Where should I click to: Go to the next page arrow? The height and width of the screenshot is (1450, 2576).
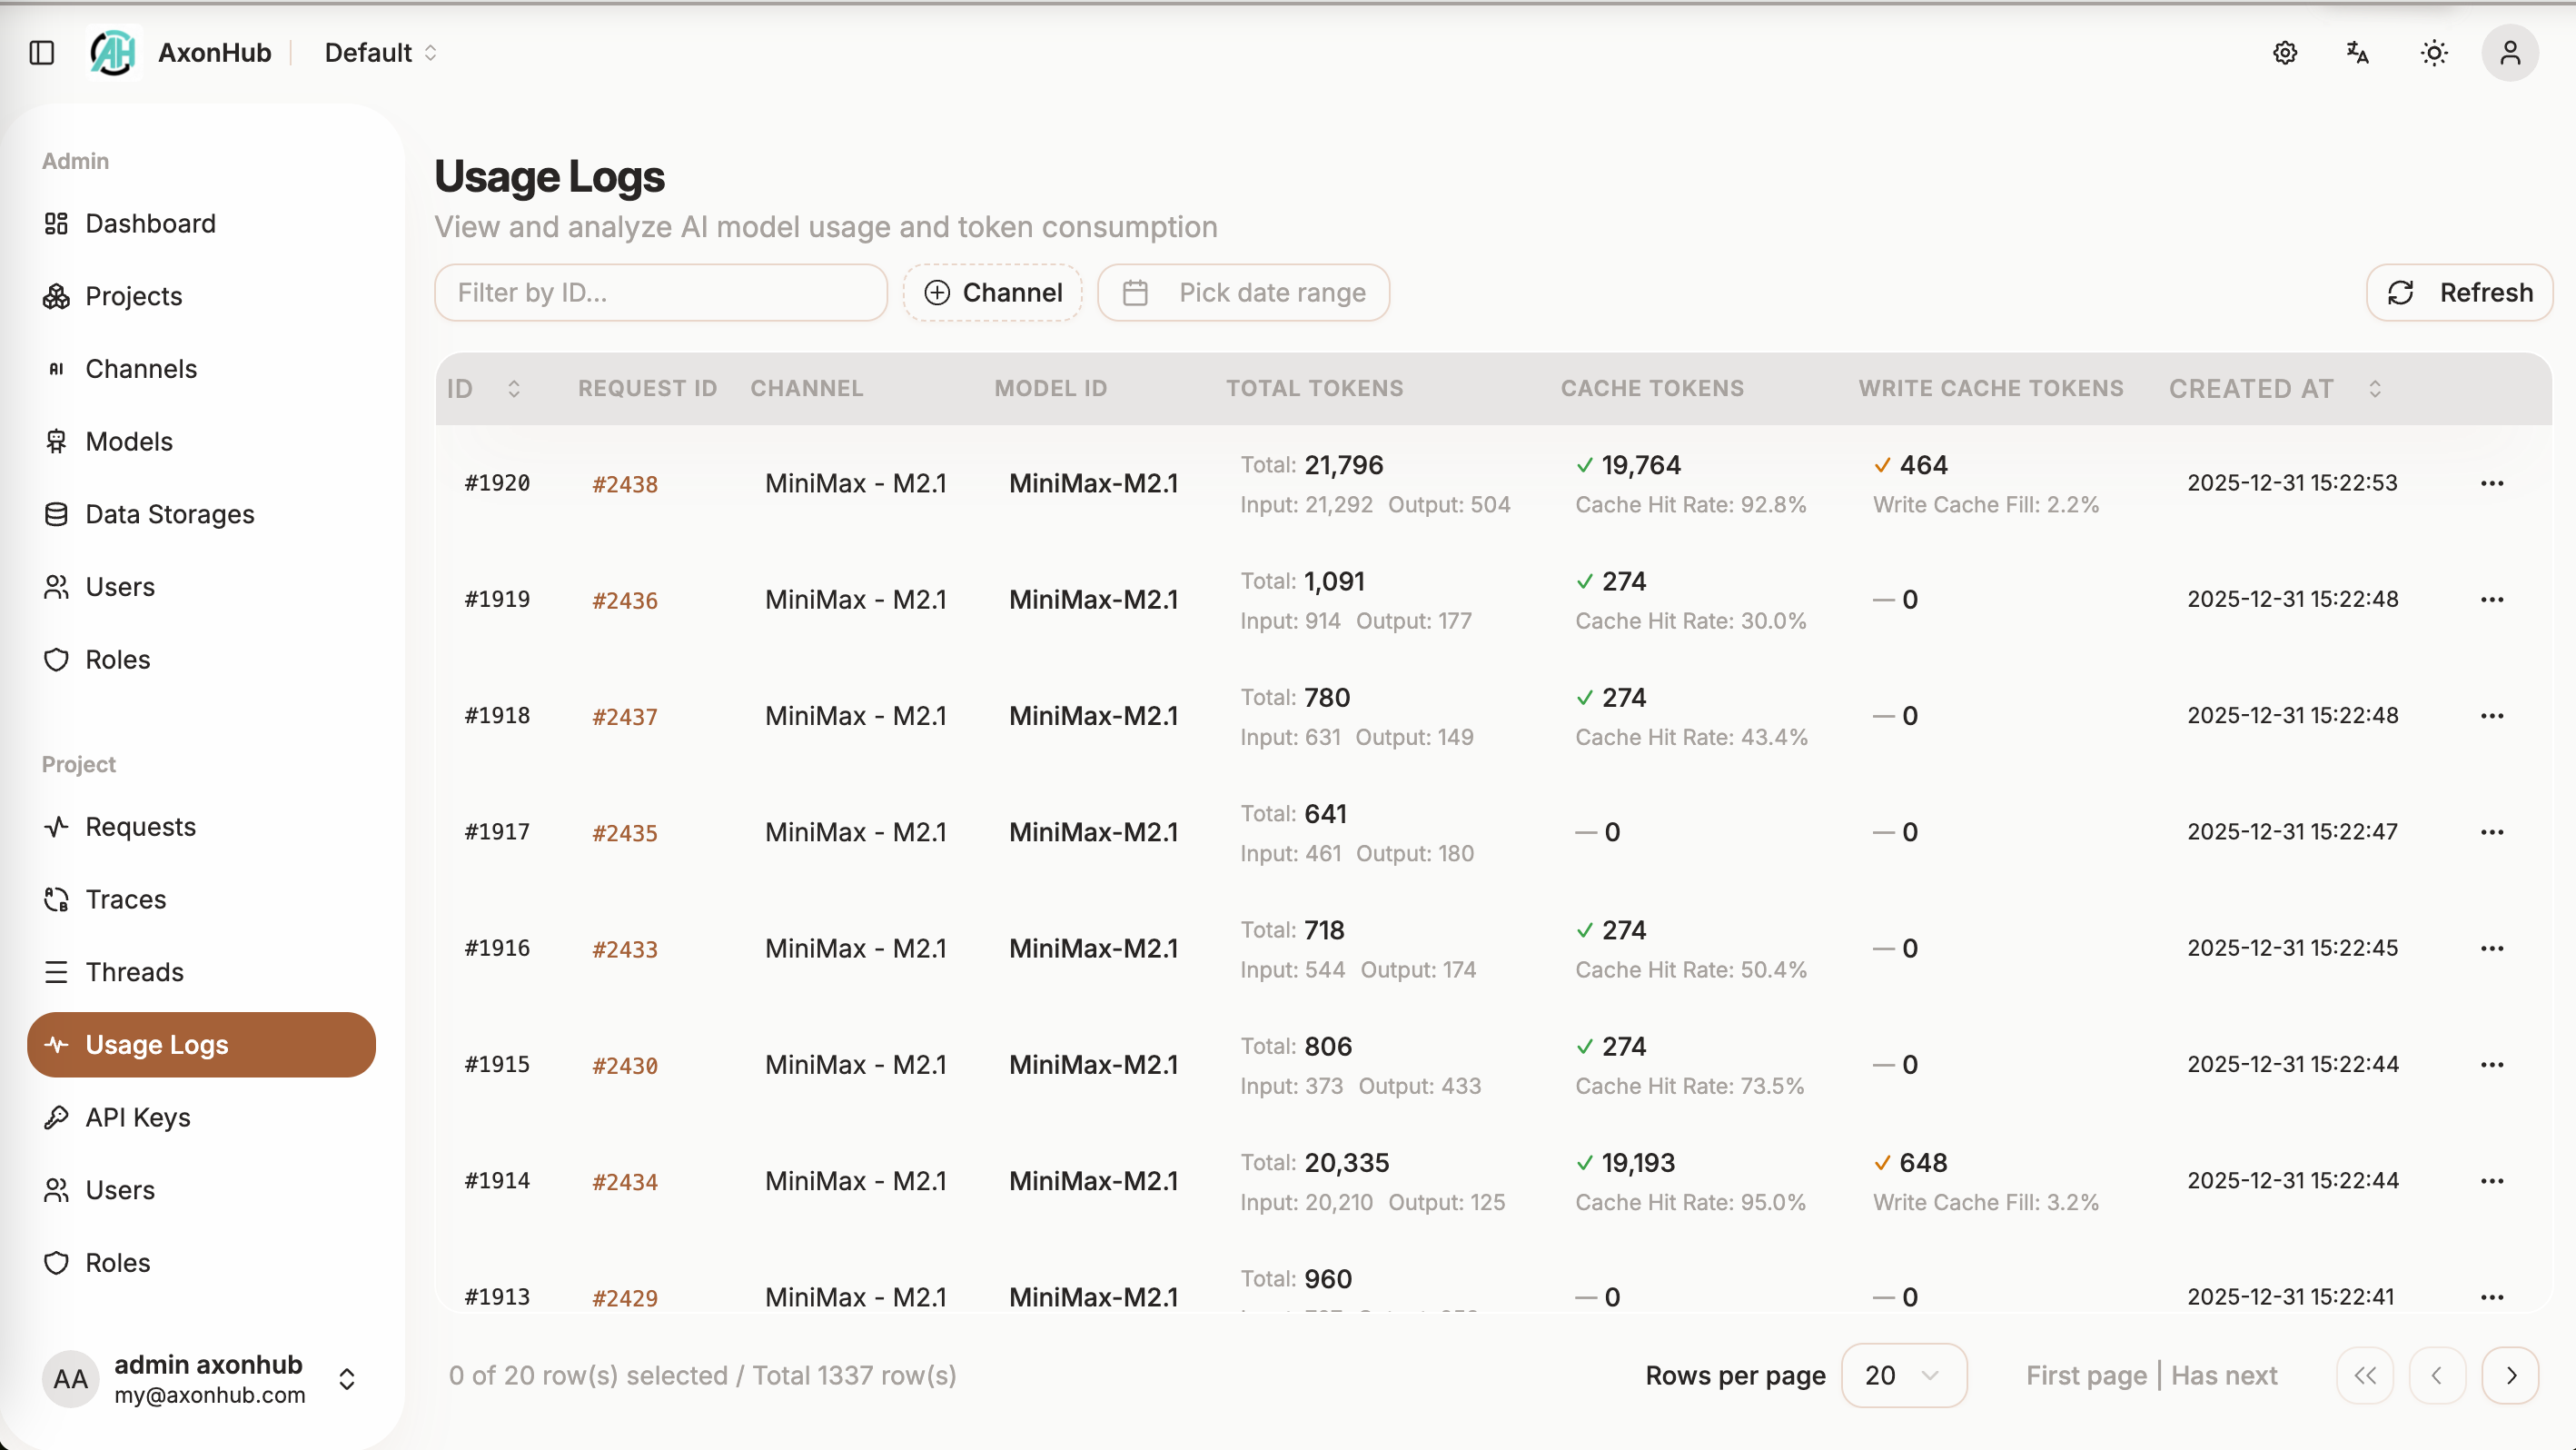coord(2511,1375)
